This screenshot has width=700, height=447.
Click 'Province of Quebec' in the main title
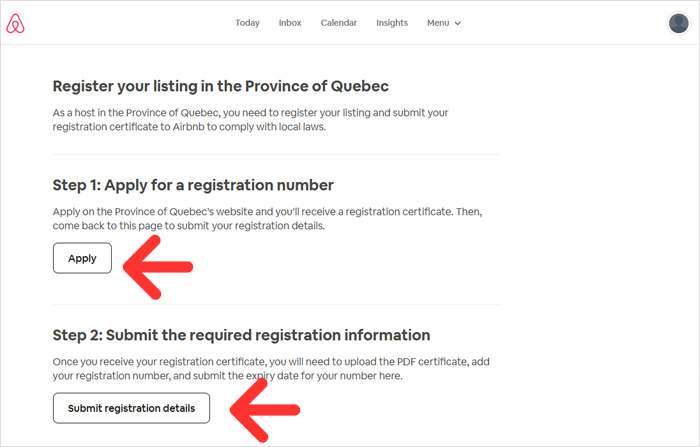pos(317,86)
